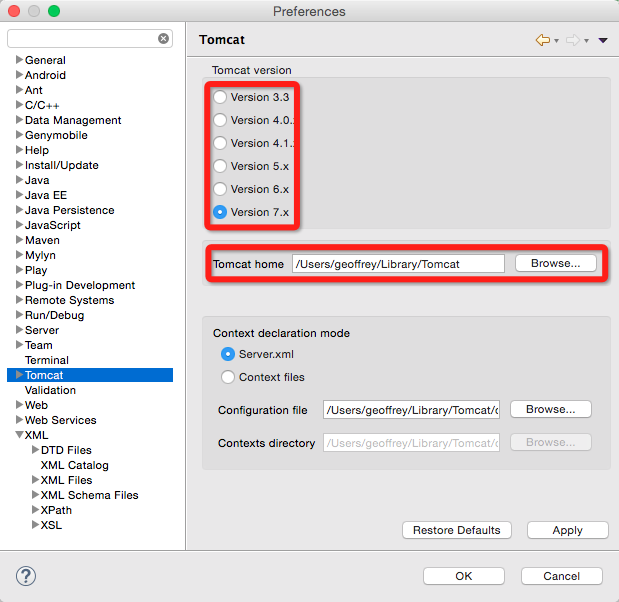Click Restore Defaults button
The width and height of the screenshot is (619, 602).
[457, 530]
